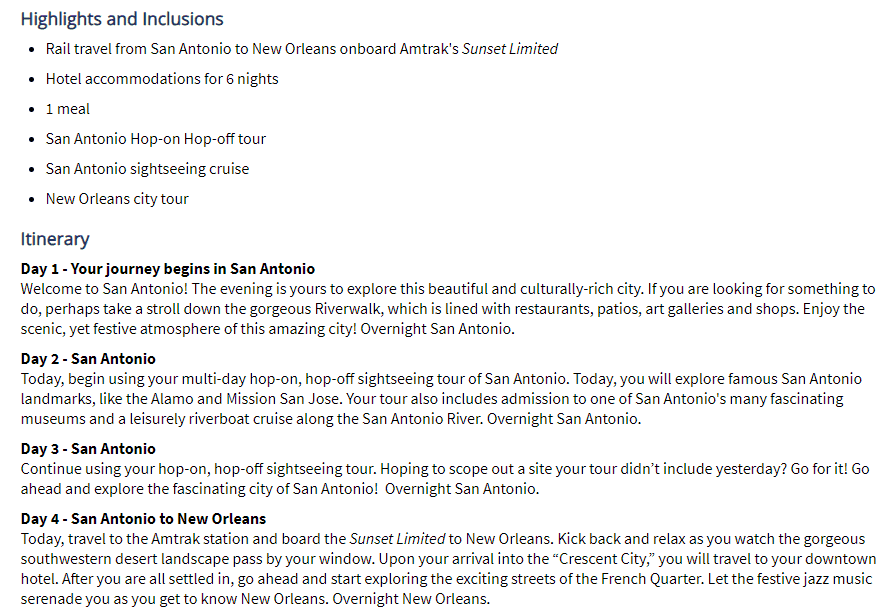
Task: Click the Day 4 San Antonio to New Orleans heading
Action: [143, 519]
